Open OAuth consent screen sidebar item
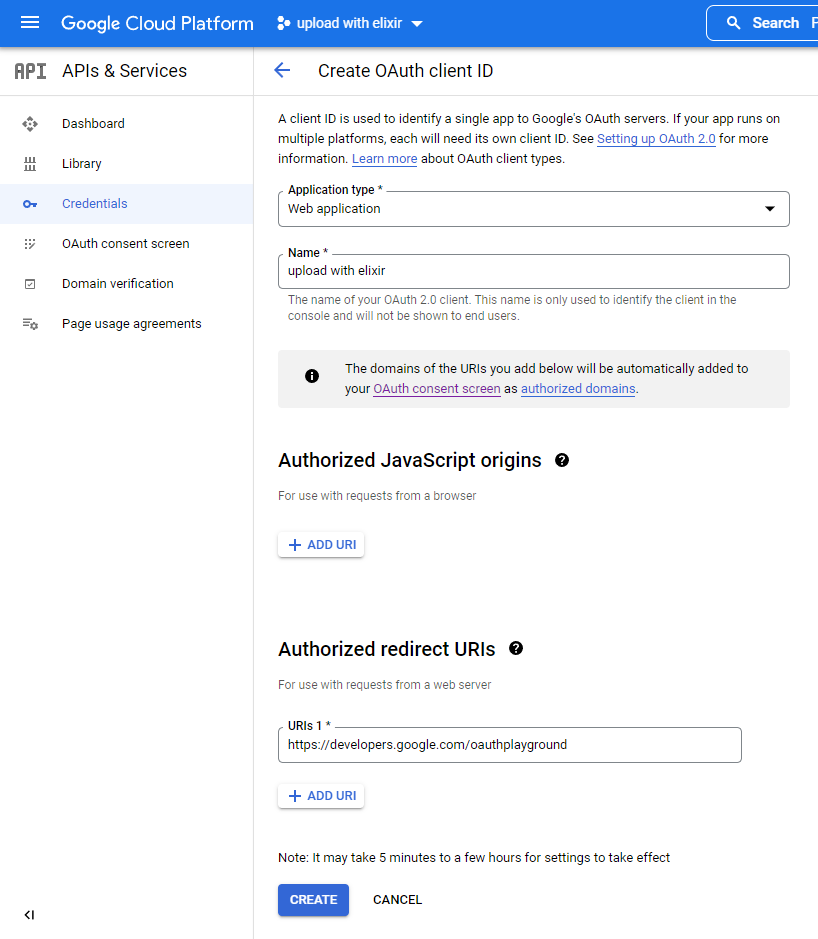Screen dimensions: 818x939 125,244
